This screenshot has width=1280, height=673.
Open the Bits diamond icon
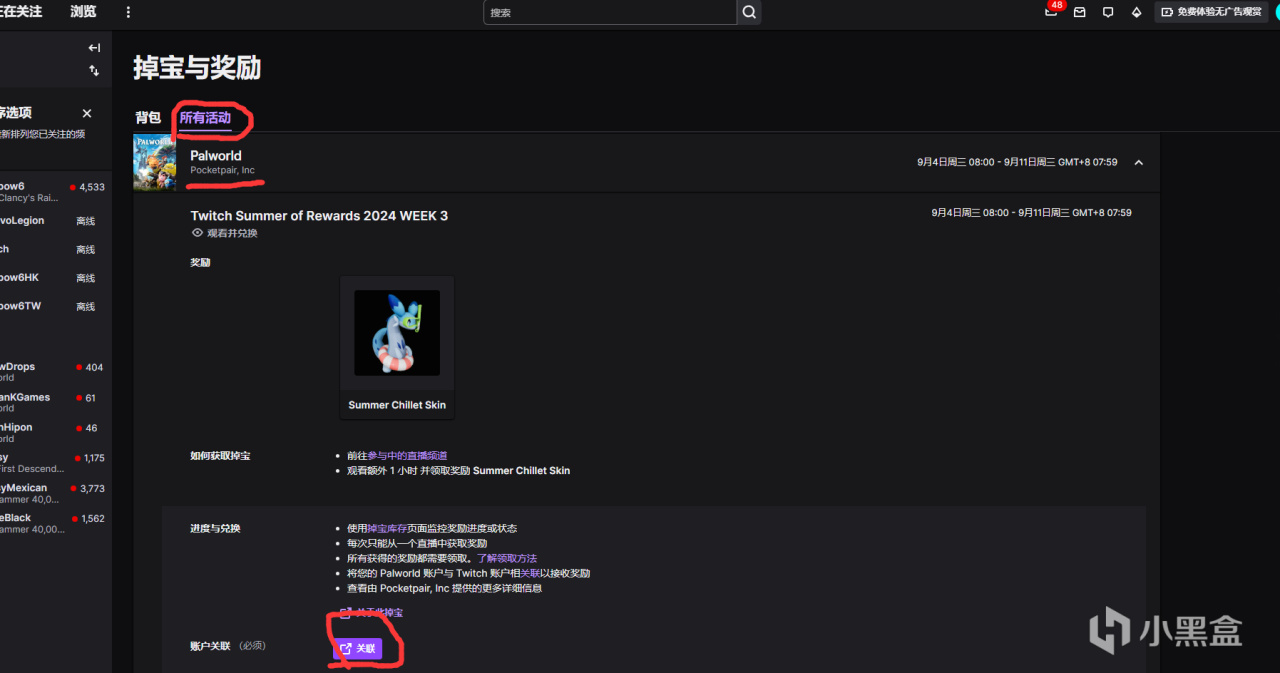click(x=1136, y=12)
